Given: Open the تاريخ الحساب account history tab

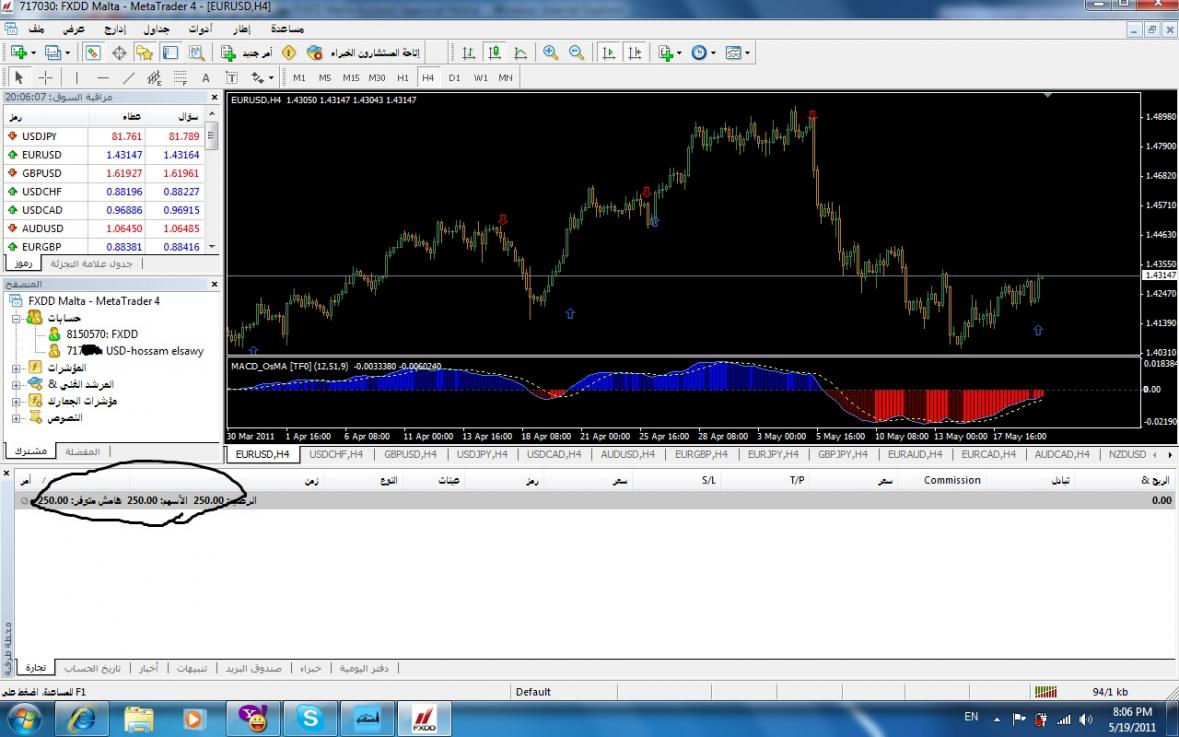Looking at the screenshot, I should (x=92, y=668).
